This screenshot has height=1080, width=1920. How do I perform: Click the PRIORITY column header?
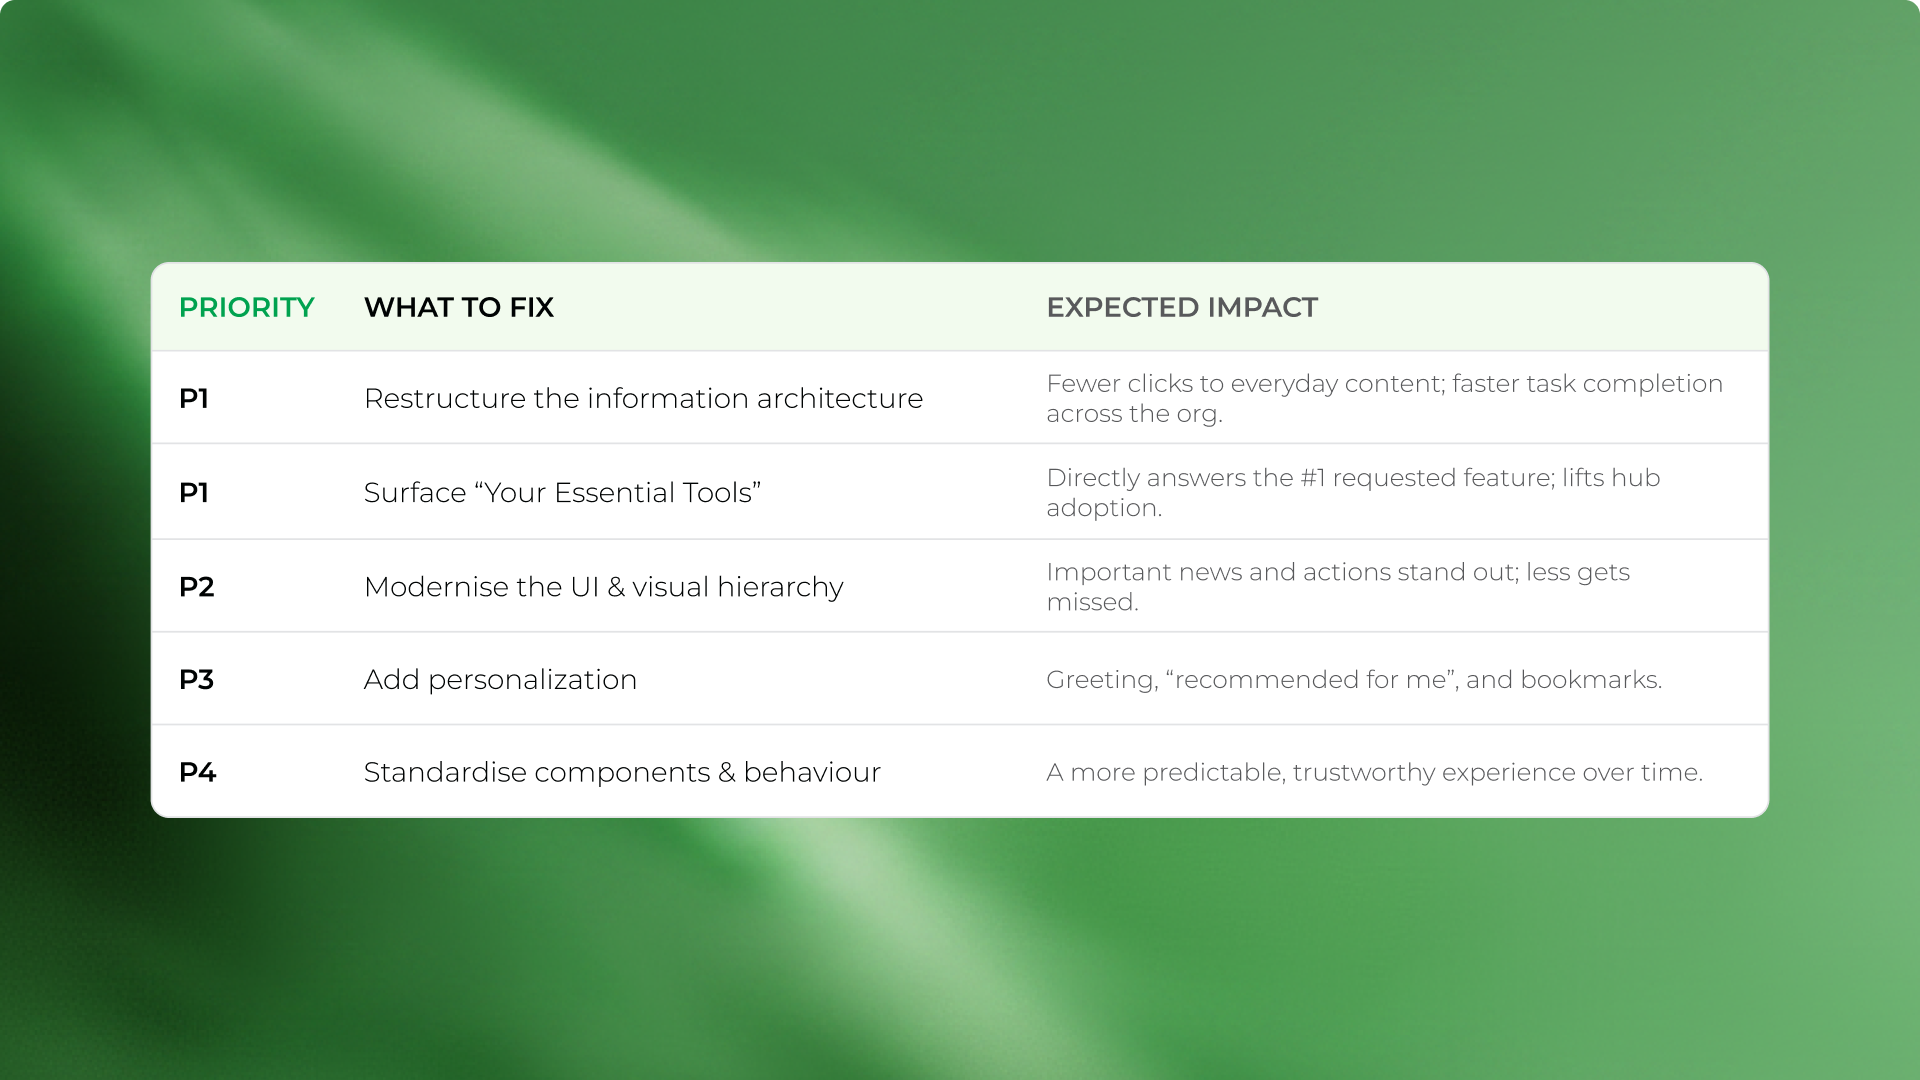246,307
